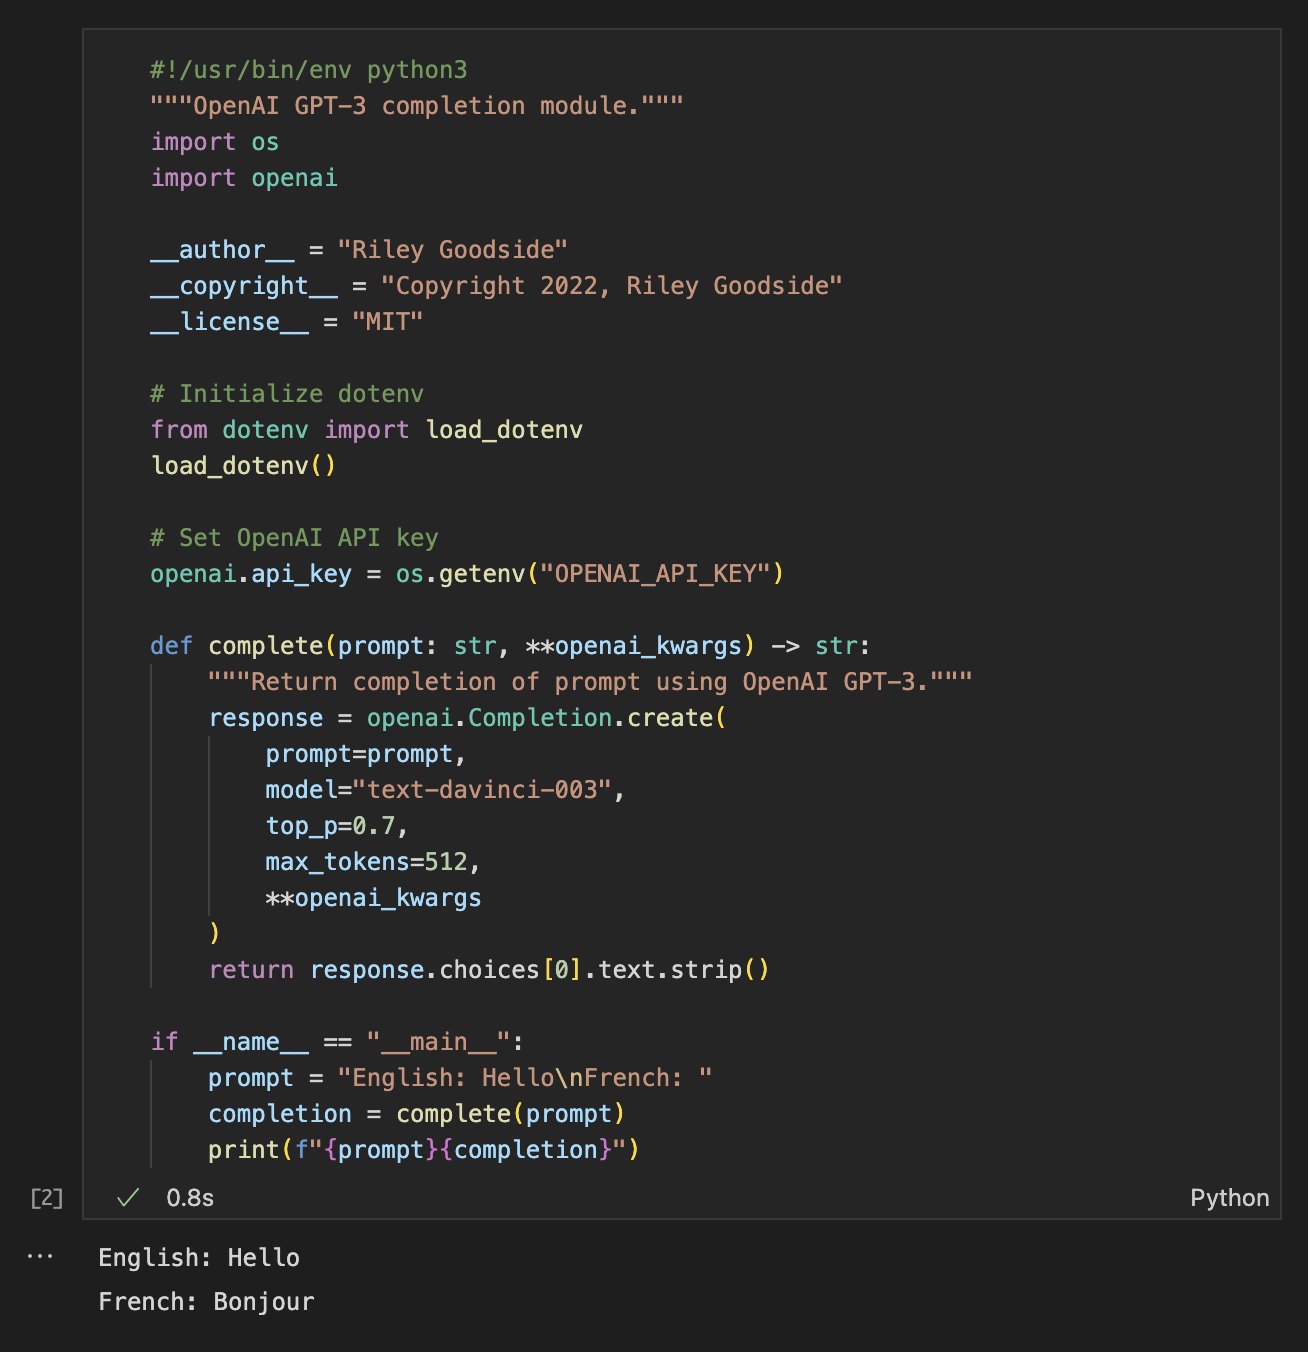This screenshot has width=1308, height=1352.
Task: Click the Python kernel language indicator
Action: pos(1229,1197)
